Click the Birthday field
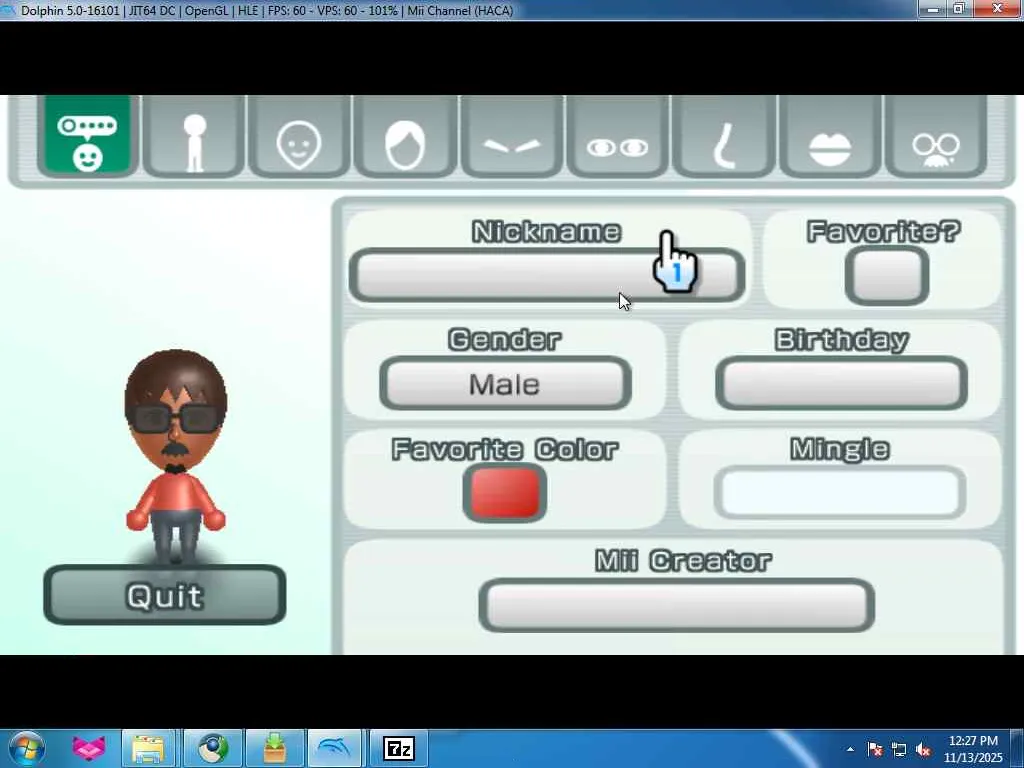 coord(841,383)
